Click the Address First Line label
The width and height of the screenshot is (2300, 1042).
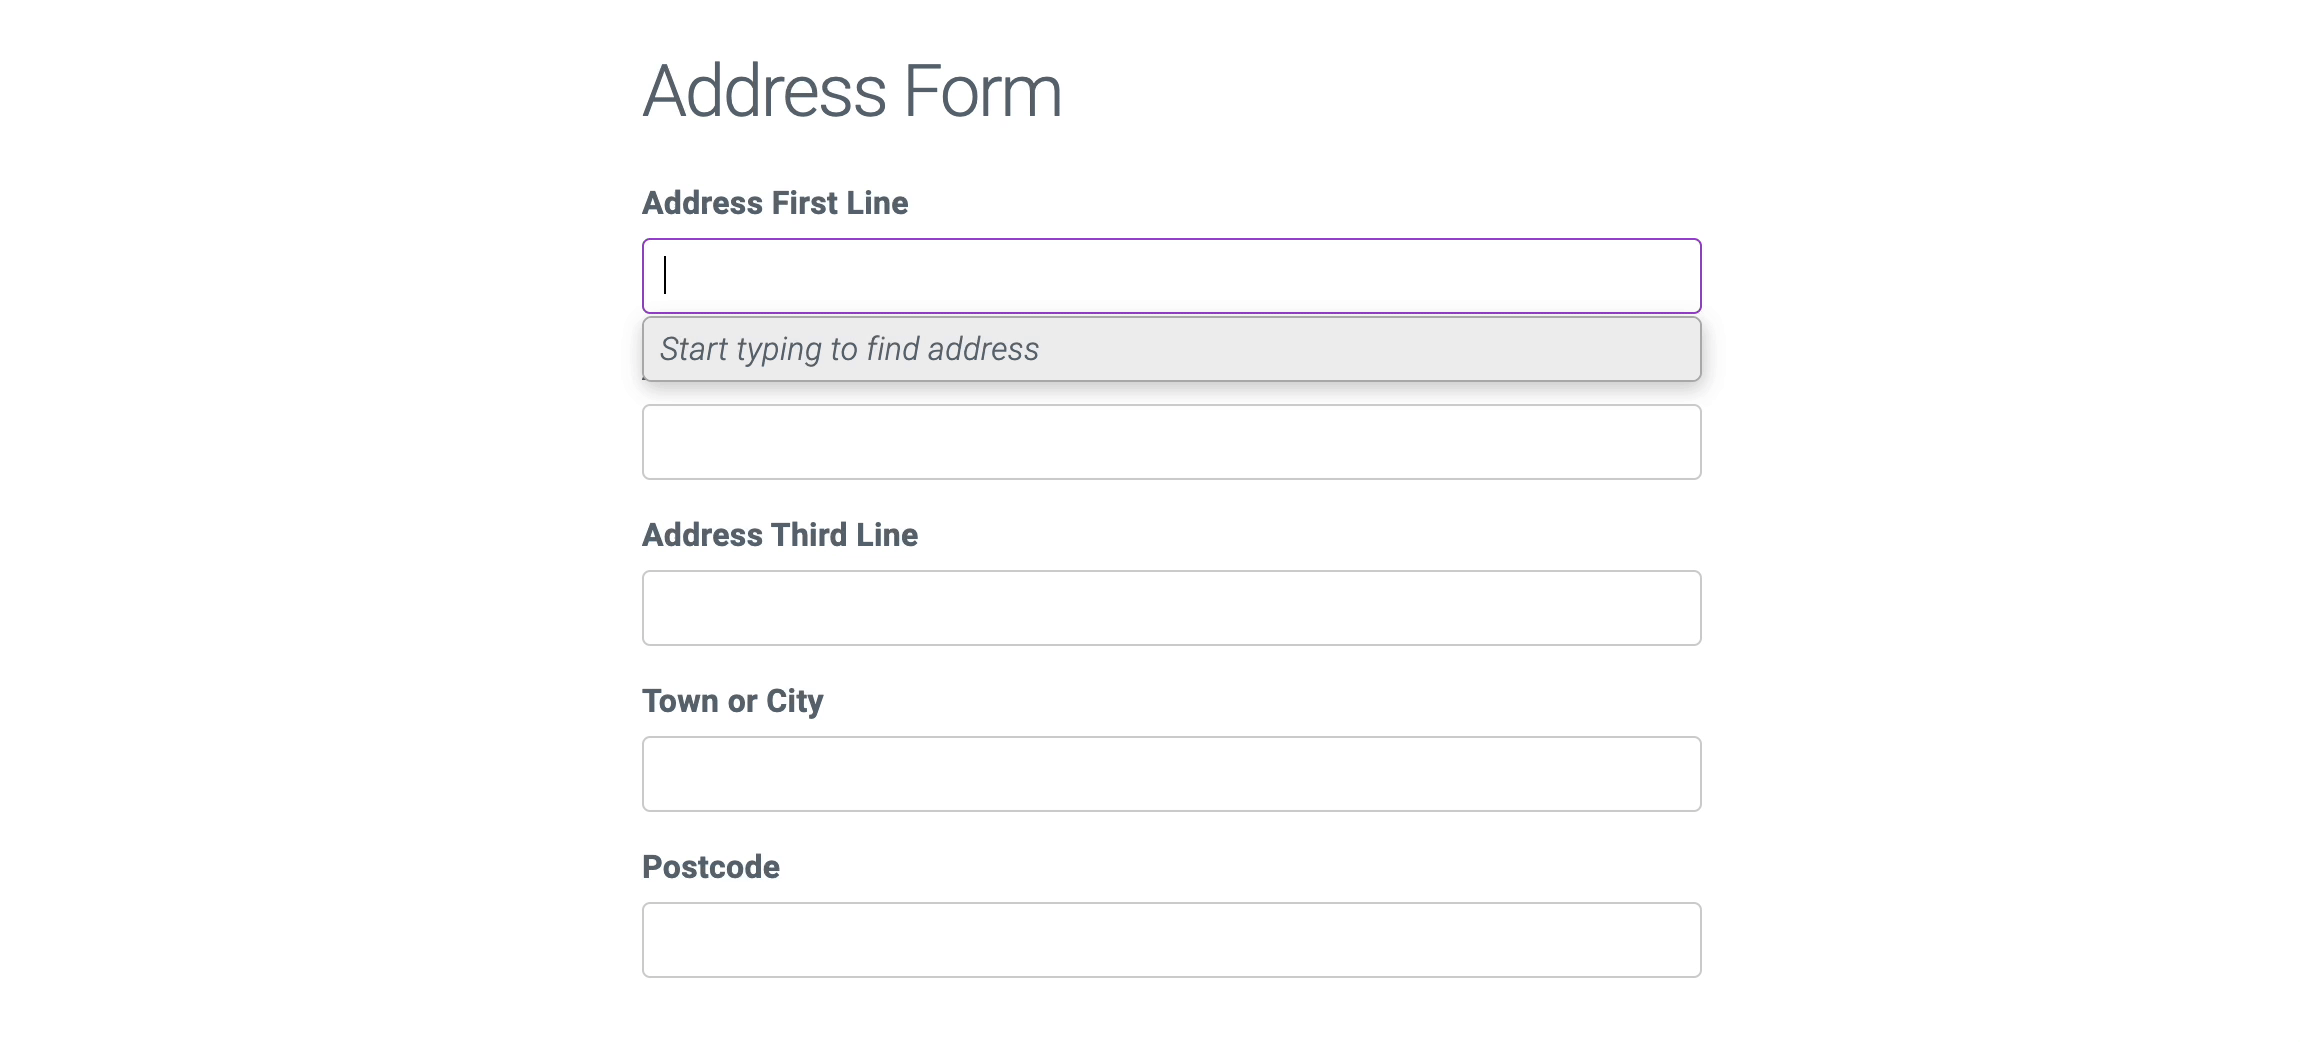point(775,202)
